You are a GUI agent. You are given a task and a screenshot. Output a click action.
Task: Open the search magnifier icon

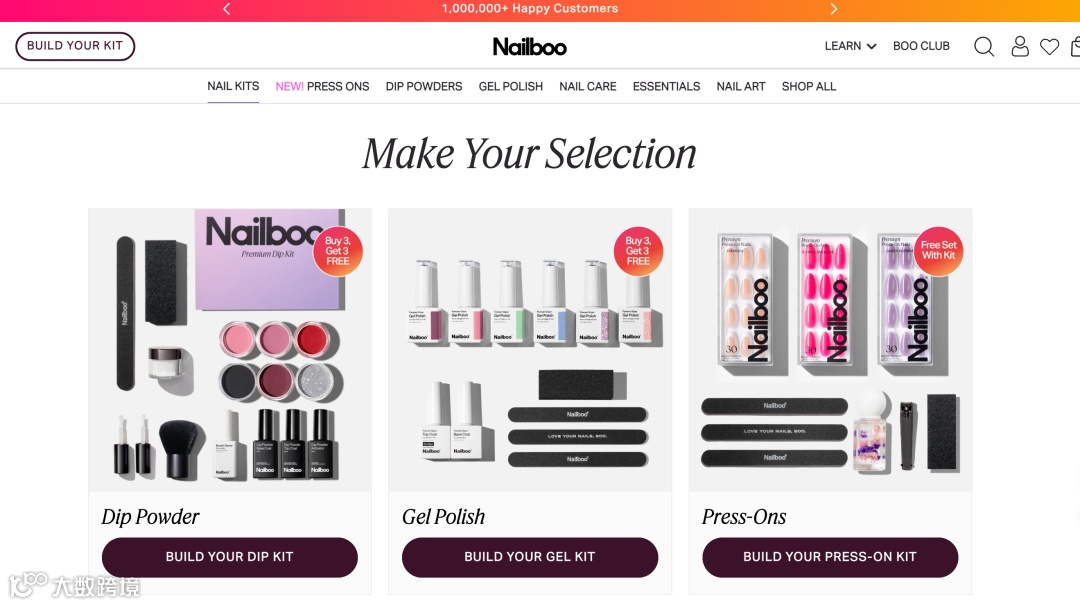point(984,47)
